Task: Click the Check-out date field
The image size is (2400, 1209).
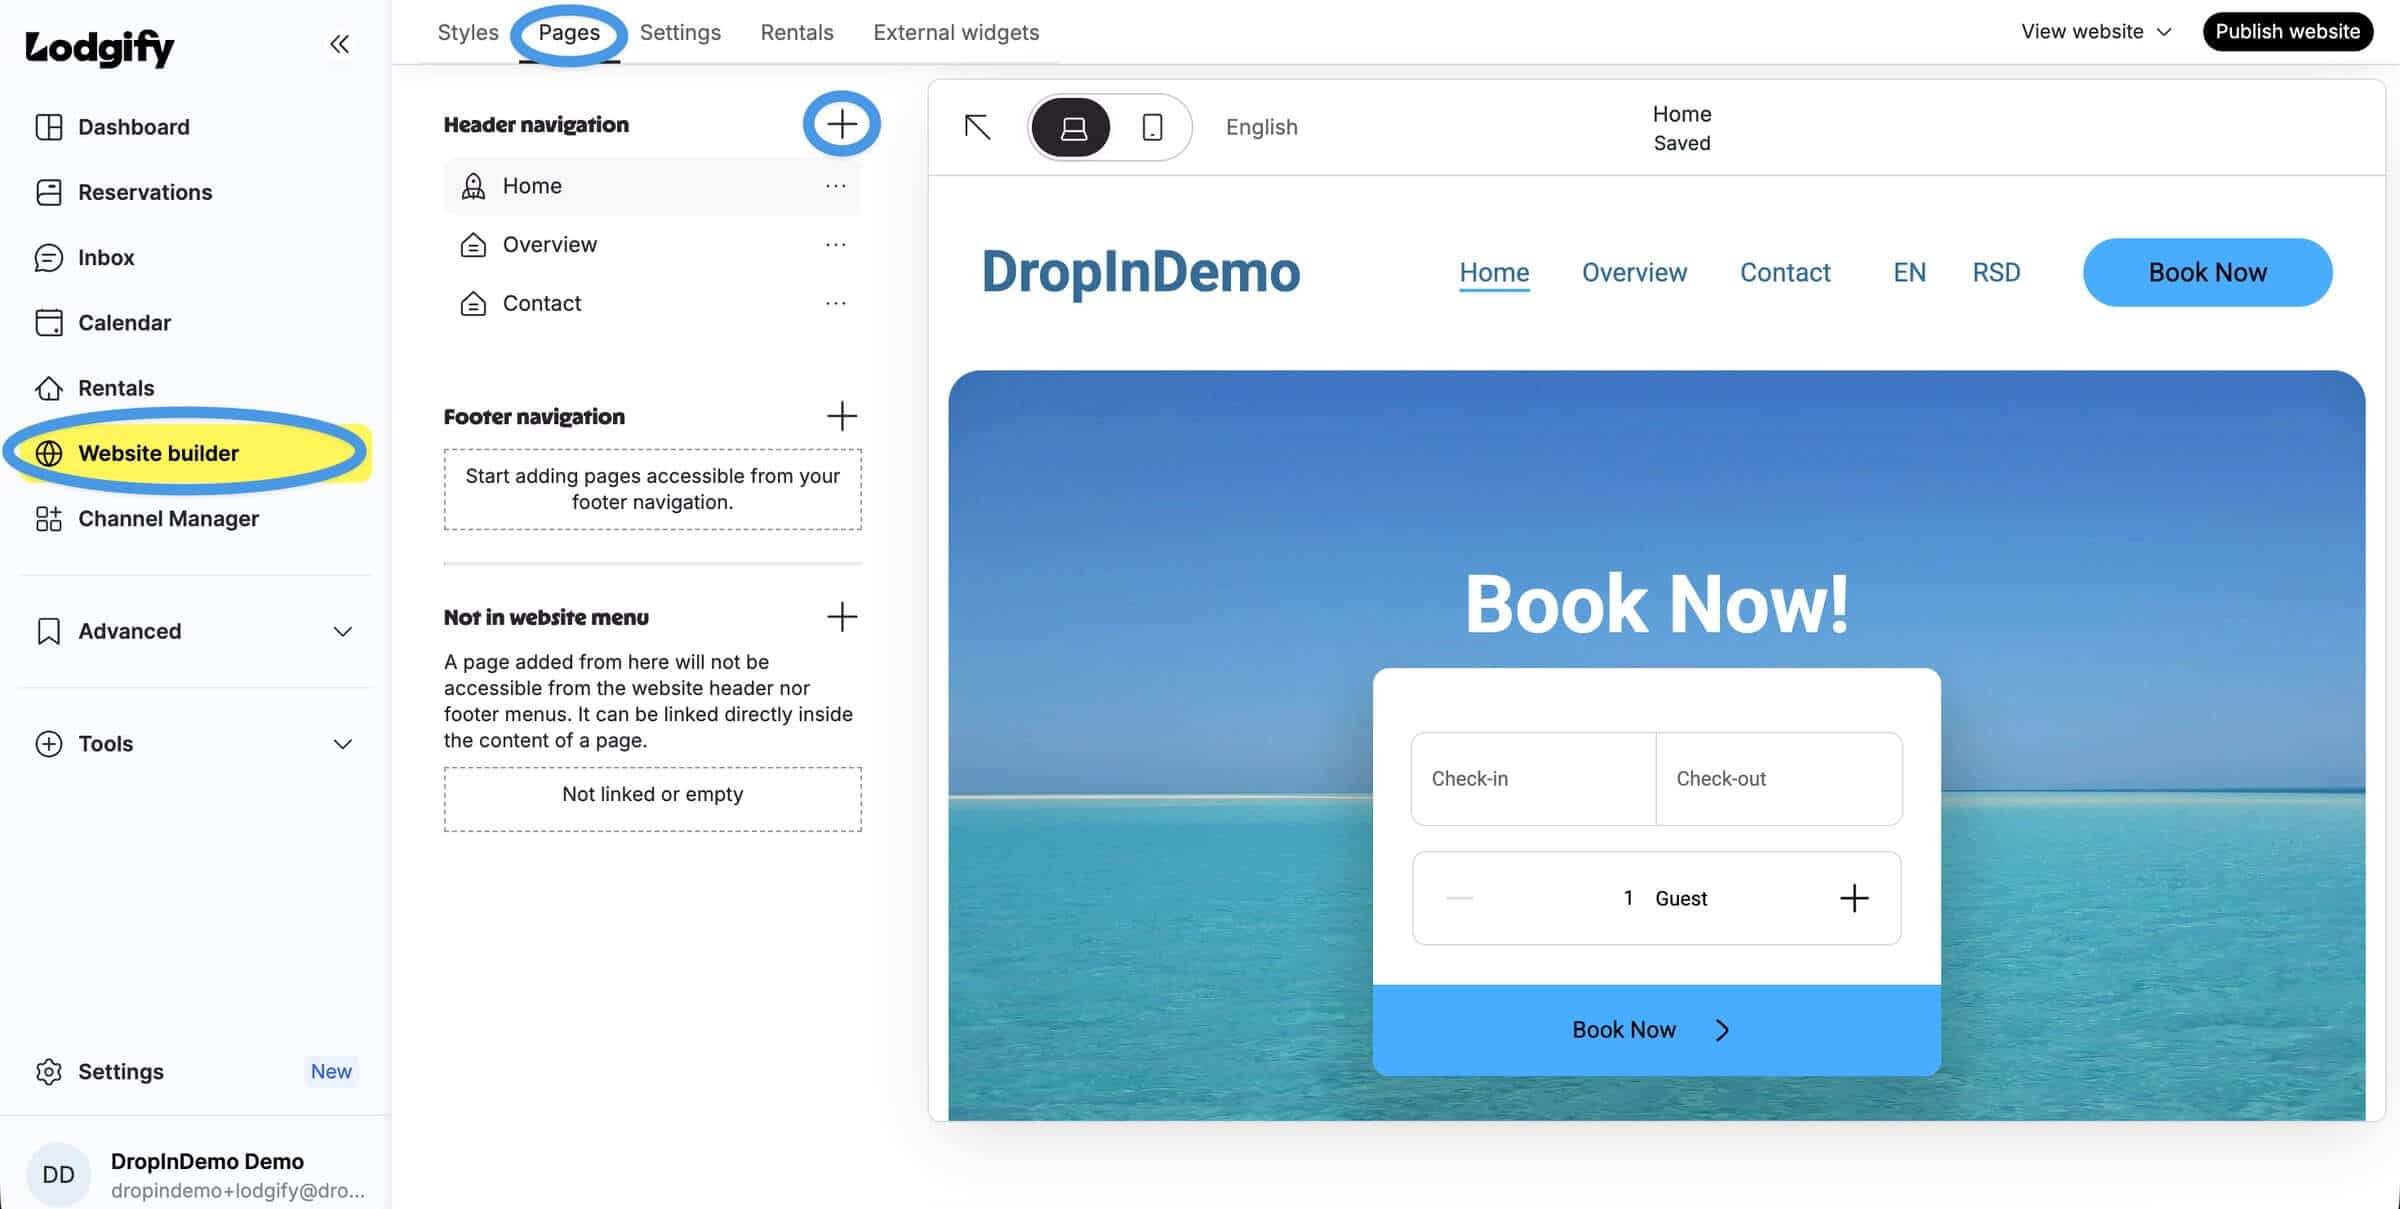Action: (1779, 779)
